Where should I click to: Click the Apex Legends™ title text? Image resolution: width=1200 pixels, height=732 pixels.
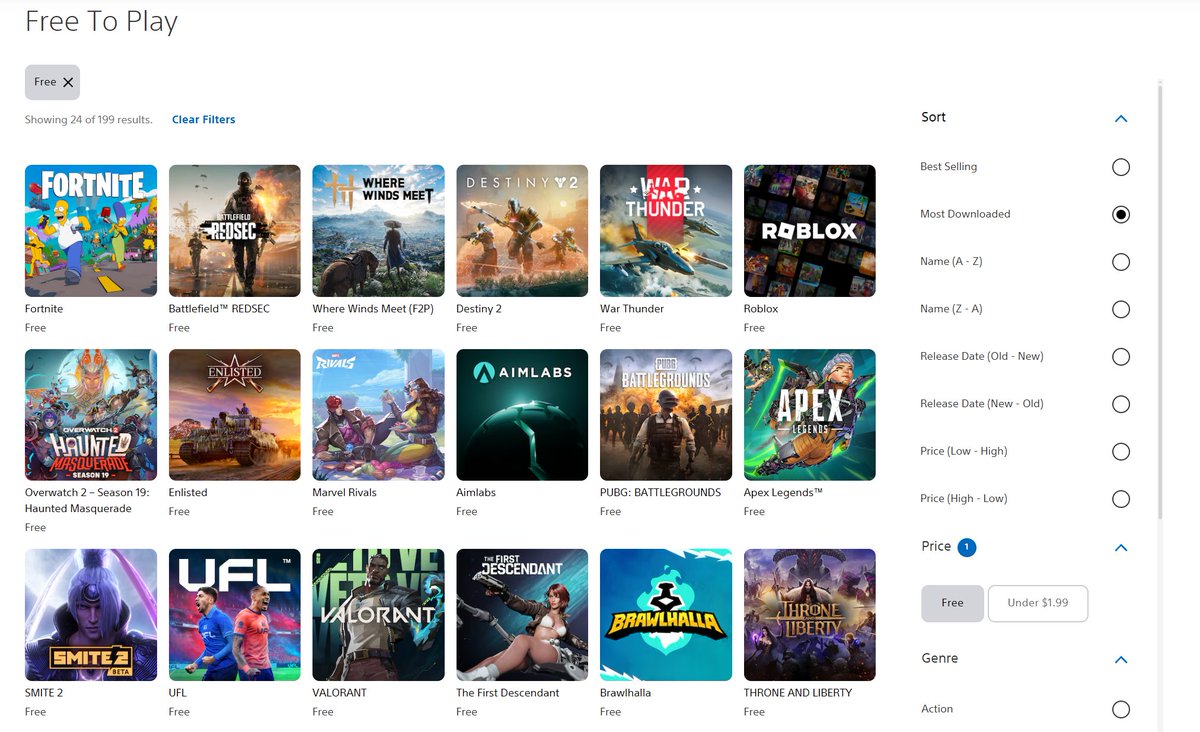click(783, 493)
